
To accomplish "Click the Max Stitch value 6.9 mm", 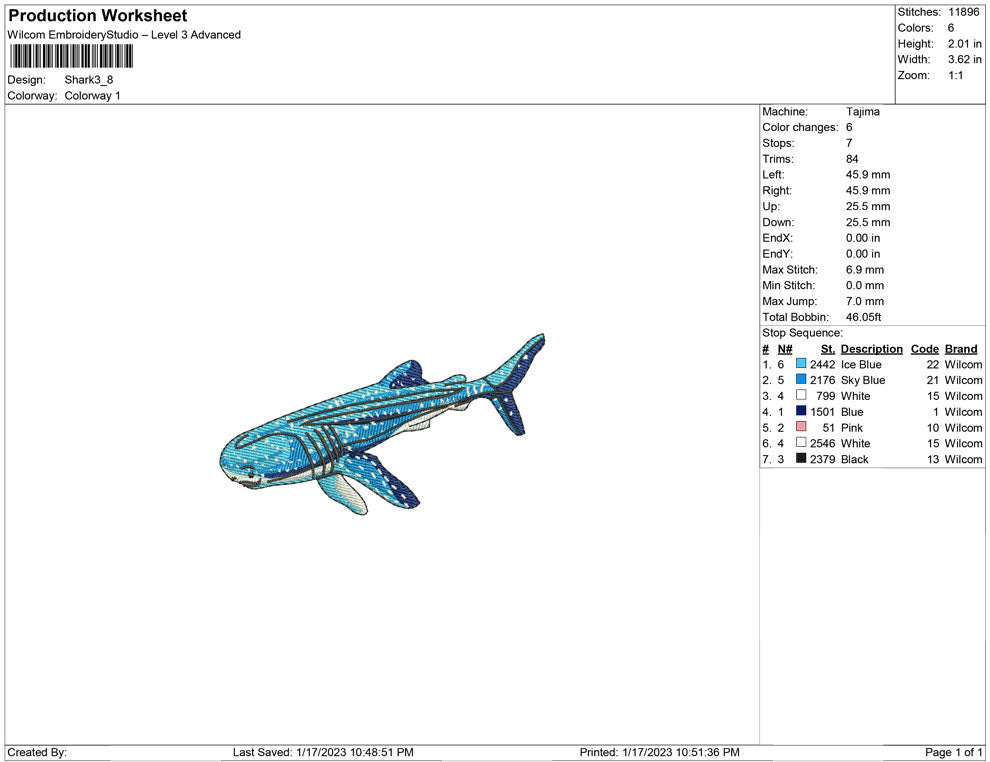I will (865, 269).
